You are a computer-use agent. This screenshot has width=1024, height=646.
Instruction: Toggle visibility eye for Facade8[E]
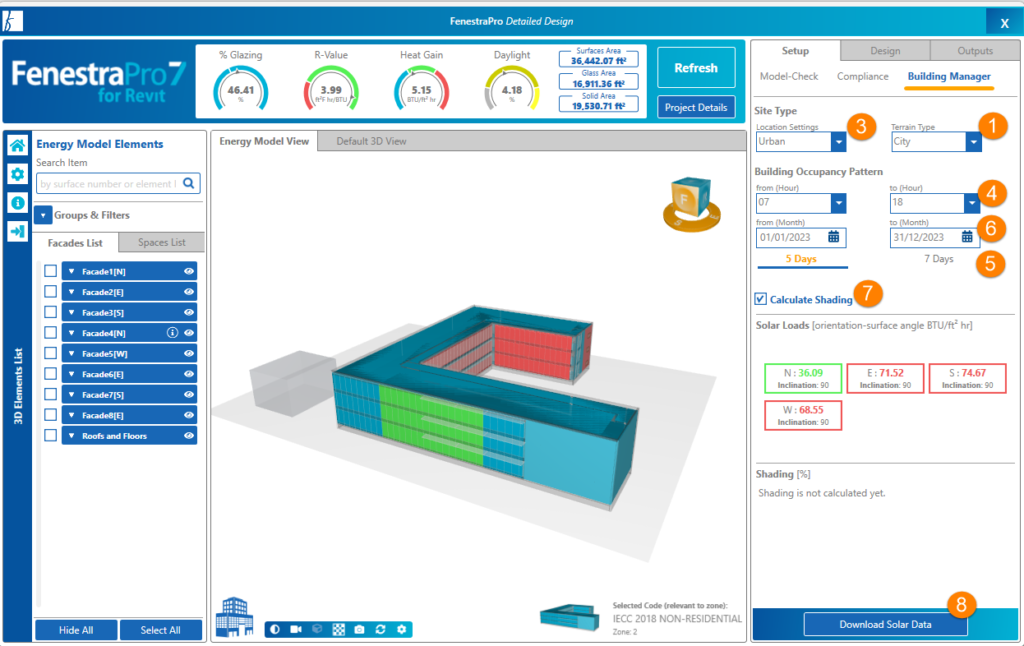pyautogui.click(x=189, y=415)
